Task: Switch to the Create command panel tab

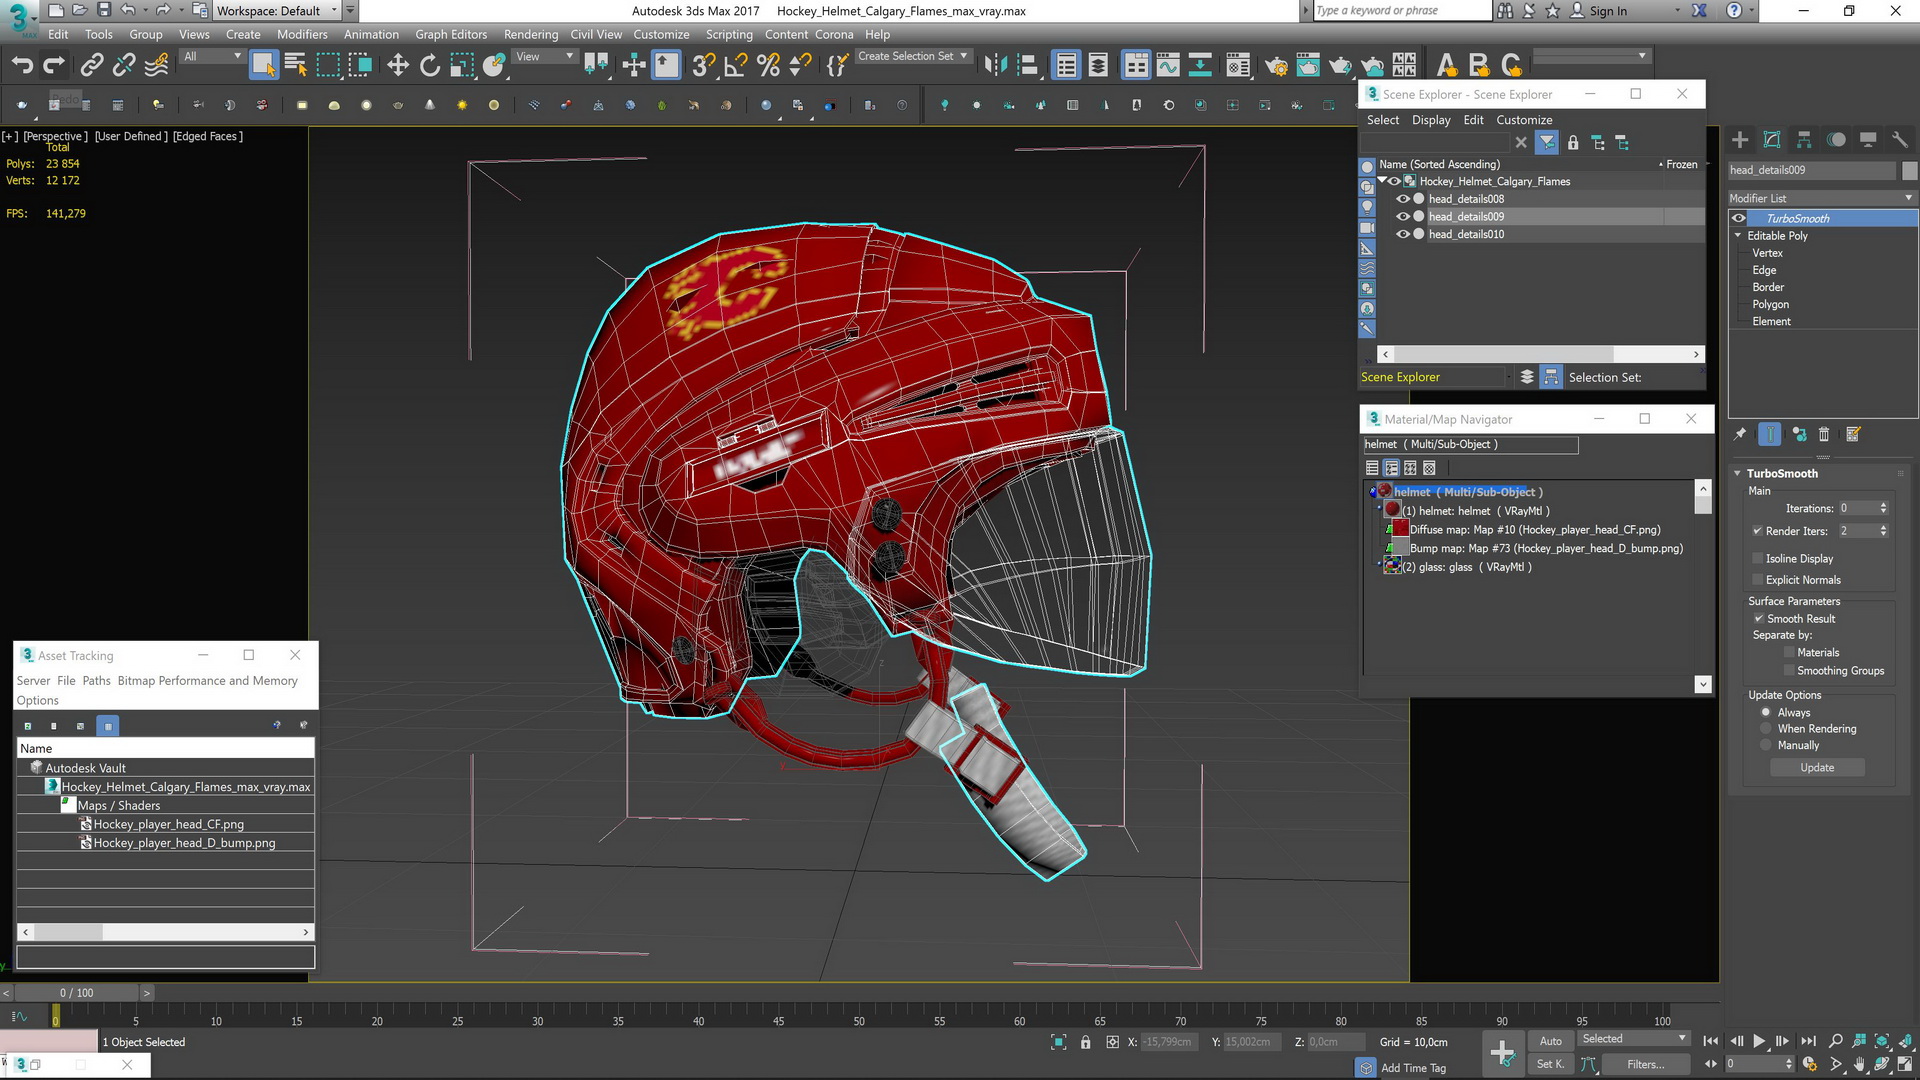Action: pos(1740,140)
